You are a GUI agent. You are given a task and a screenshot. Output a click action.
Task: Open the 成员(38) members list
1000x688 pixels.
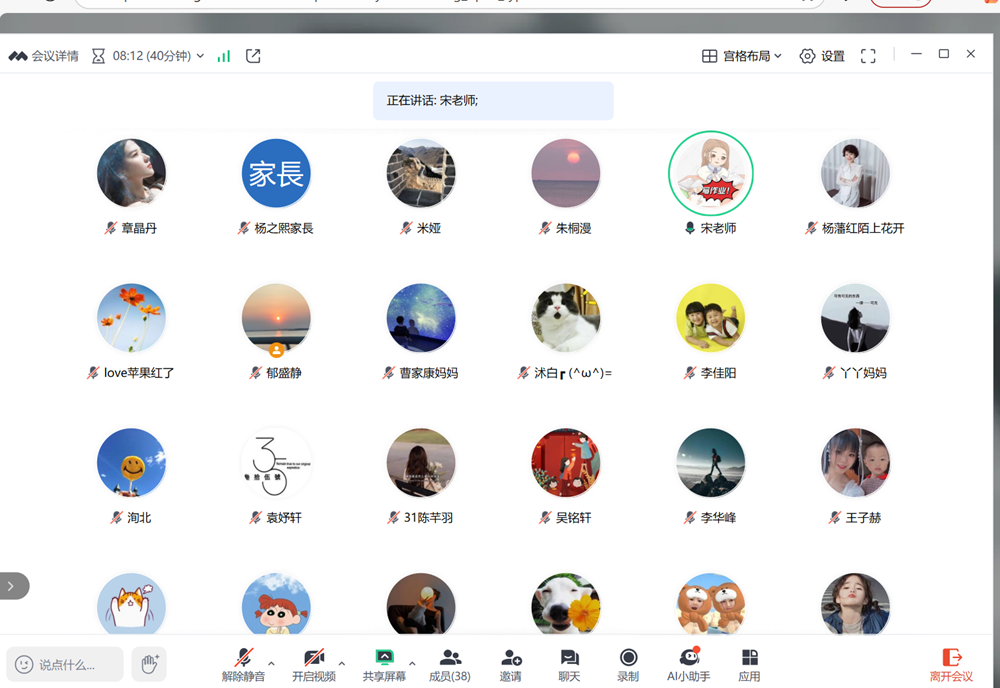click(450, 664)
